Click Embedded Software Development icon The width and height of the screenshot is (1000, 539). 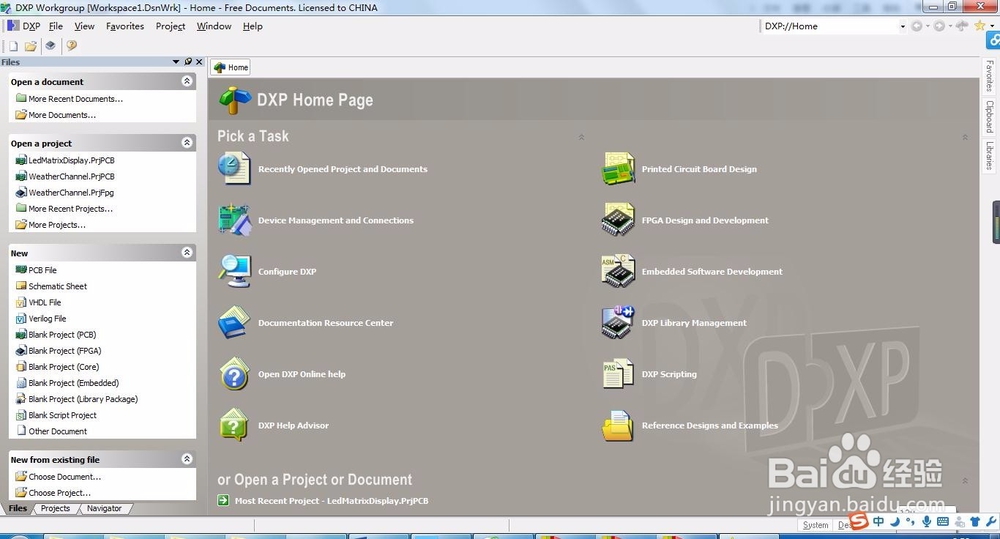pos(618,271)
